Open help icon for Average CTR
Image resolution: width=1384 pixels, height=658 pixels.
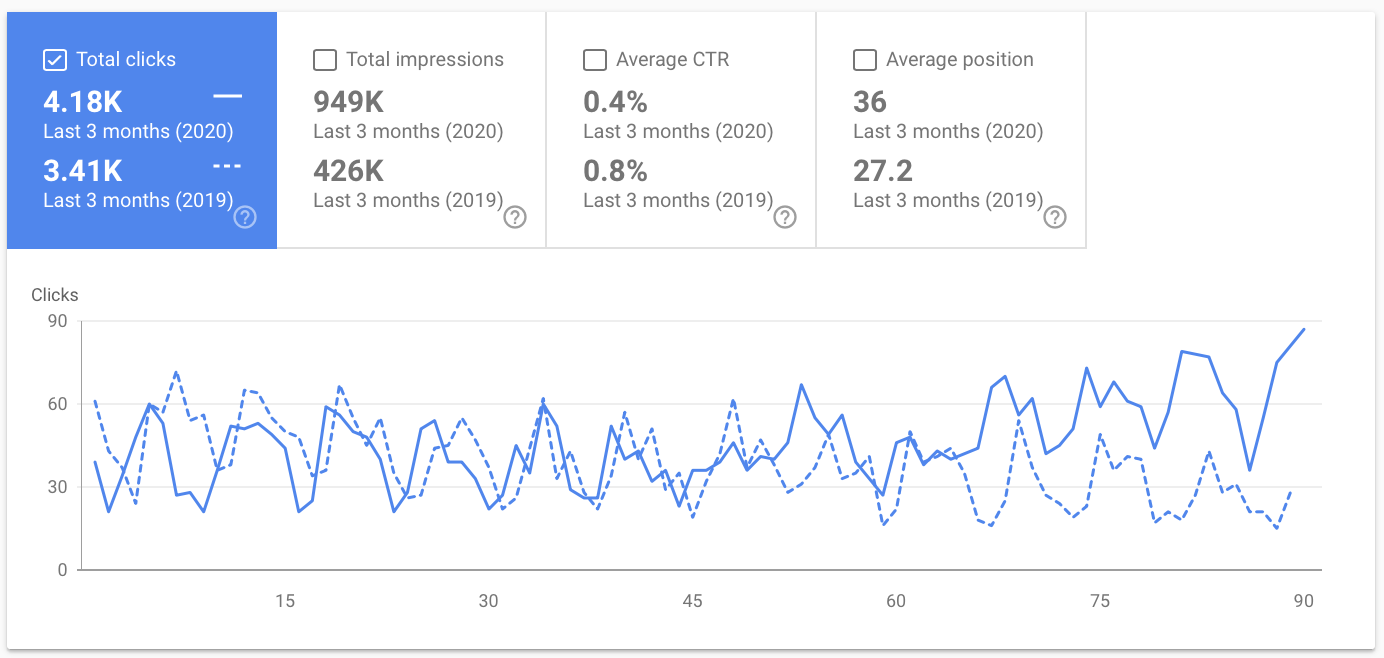click(x=785, y=216)
